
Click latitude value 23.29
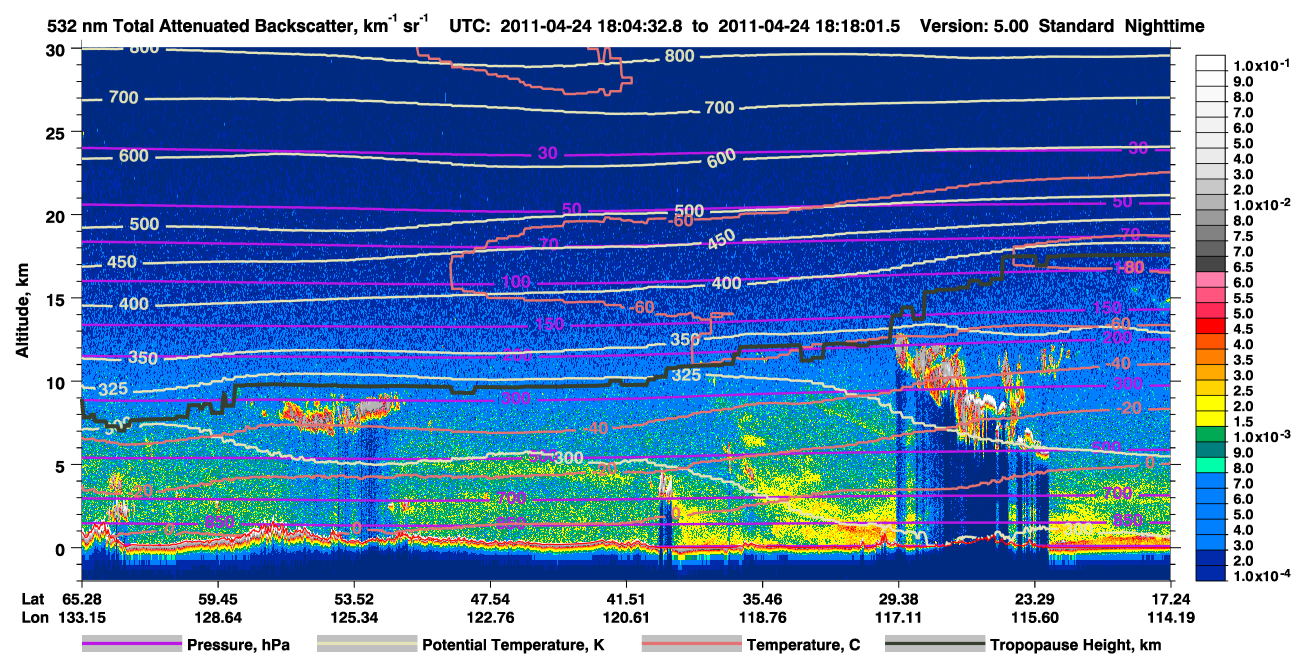point(1034,599)
